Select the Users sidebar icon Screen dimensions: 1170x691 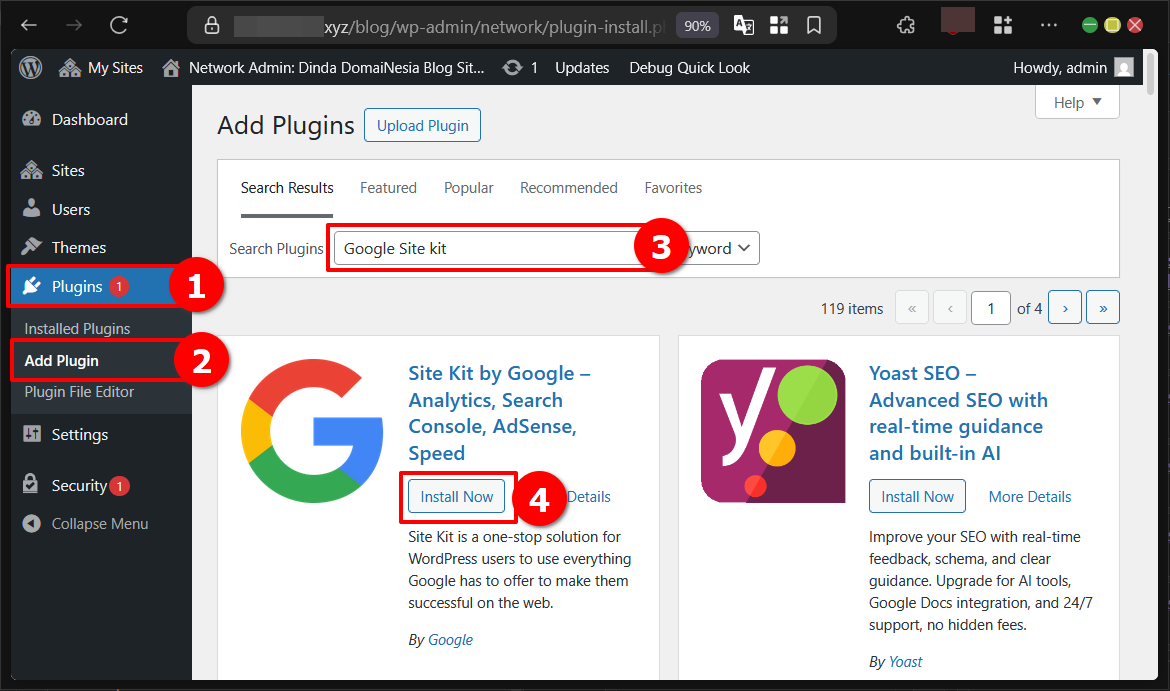pyautogui.click(x=31, y=208)
